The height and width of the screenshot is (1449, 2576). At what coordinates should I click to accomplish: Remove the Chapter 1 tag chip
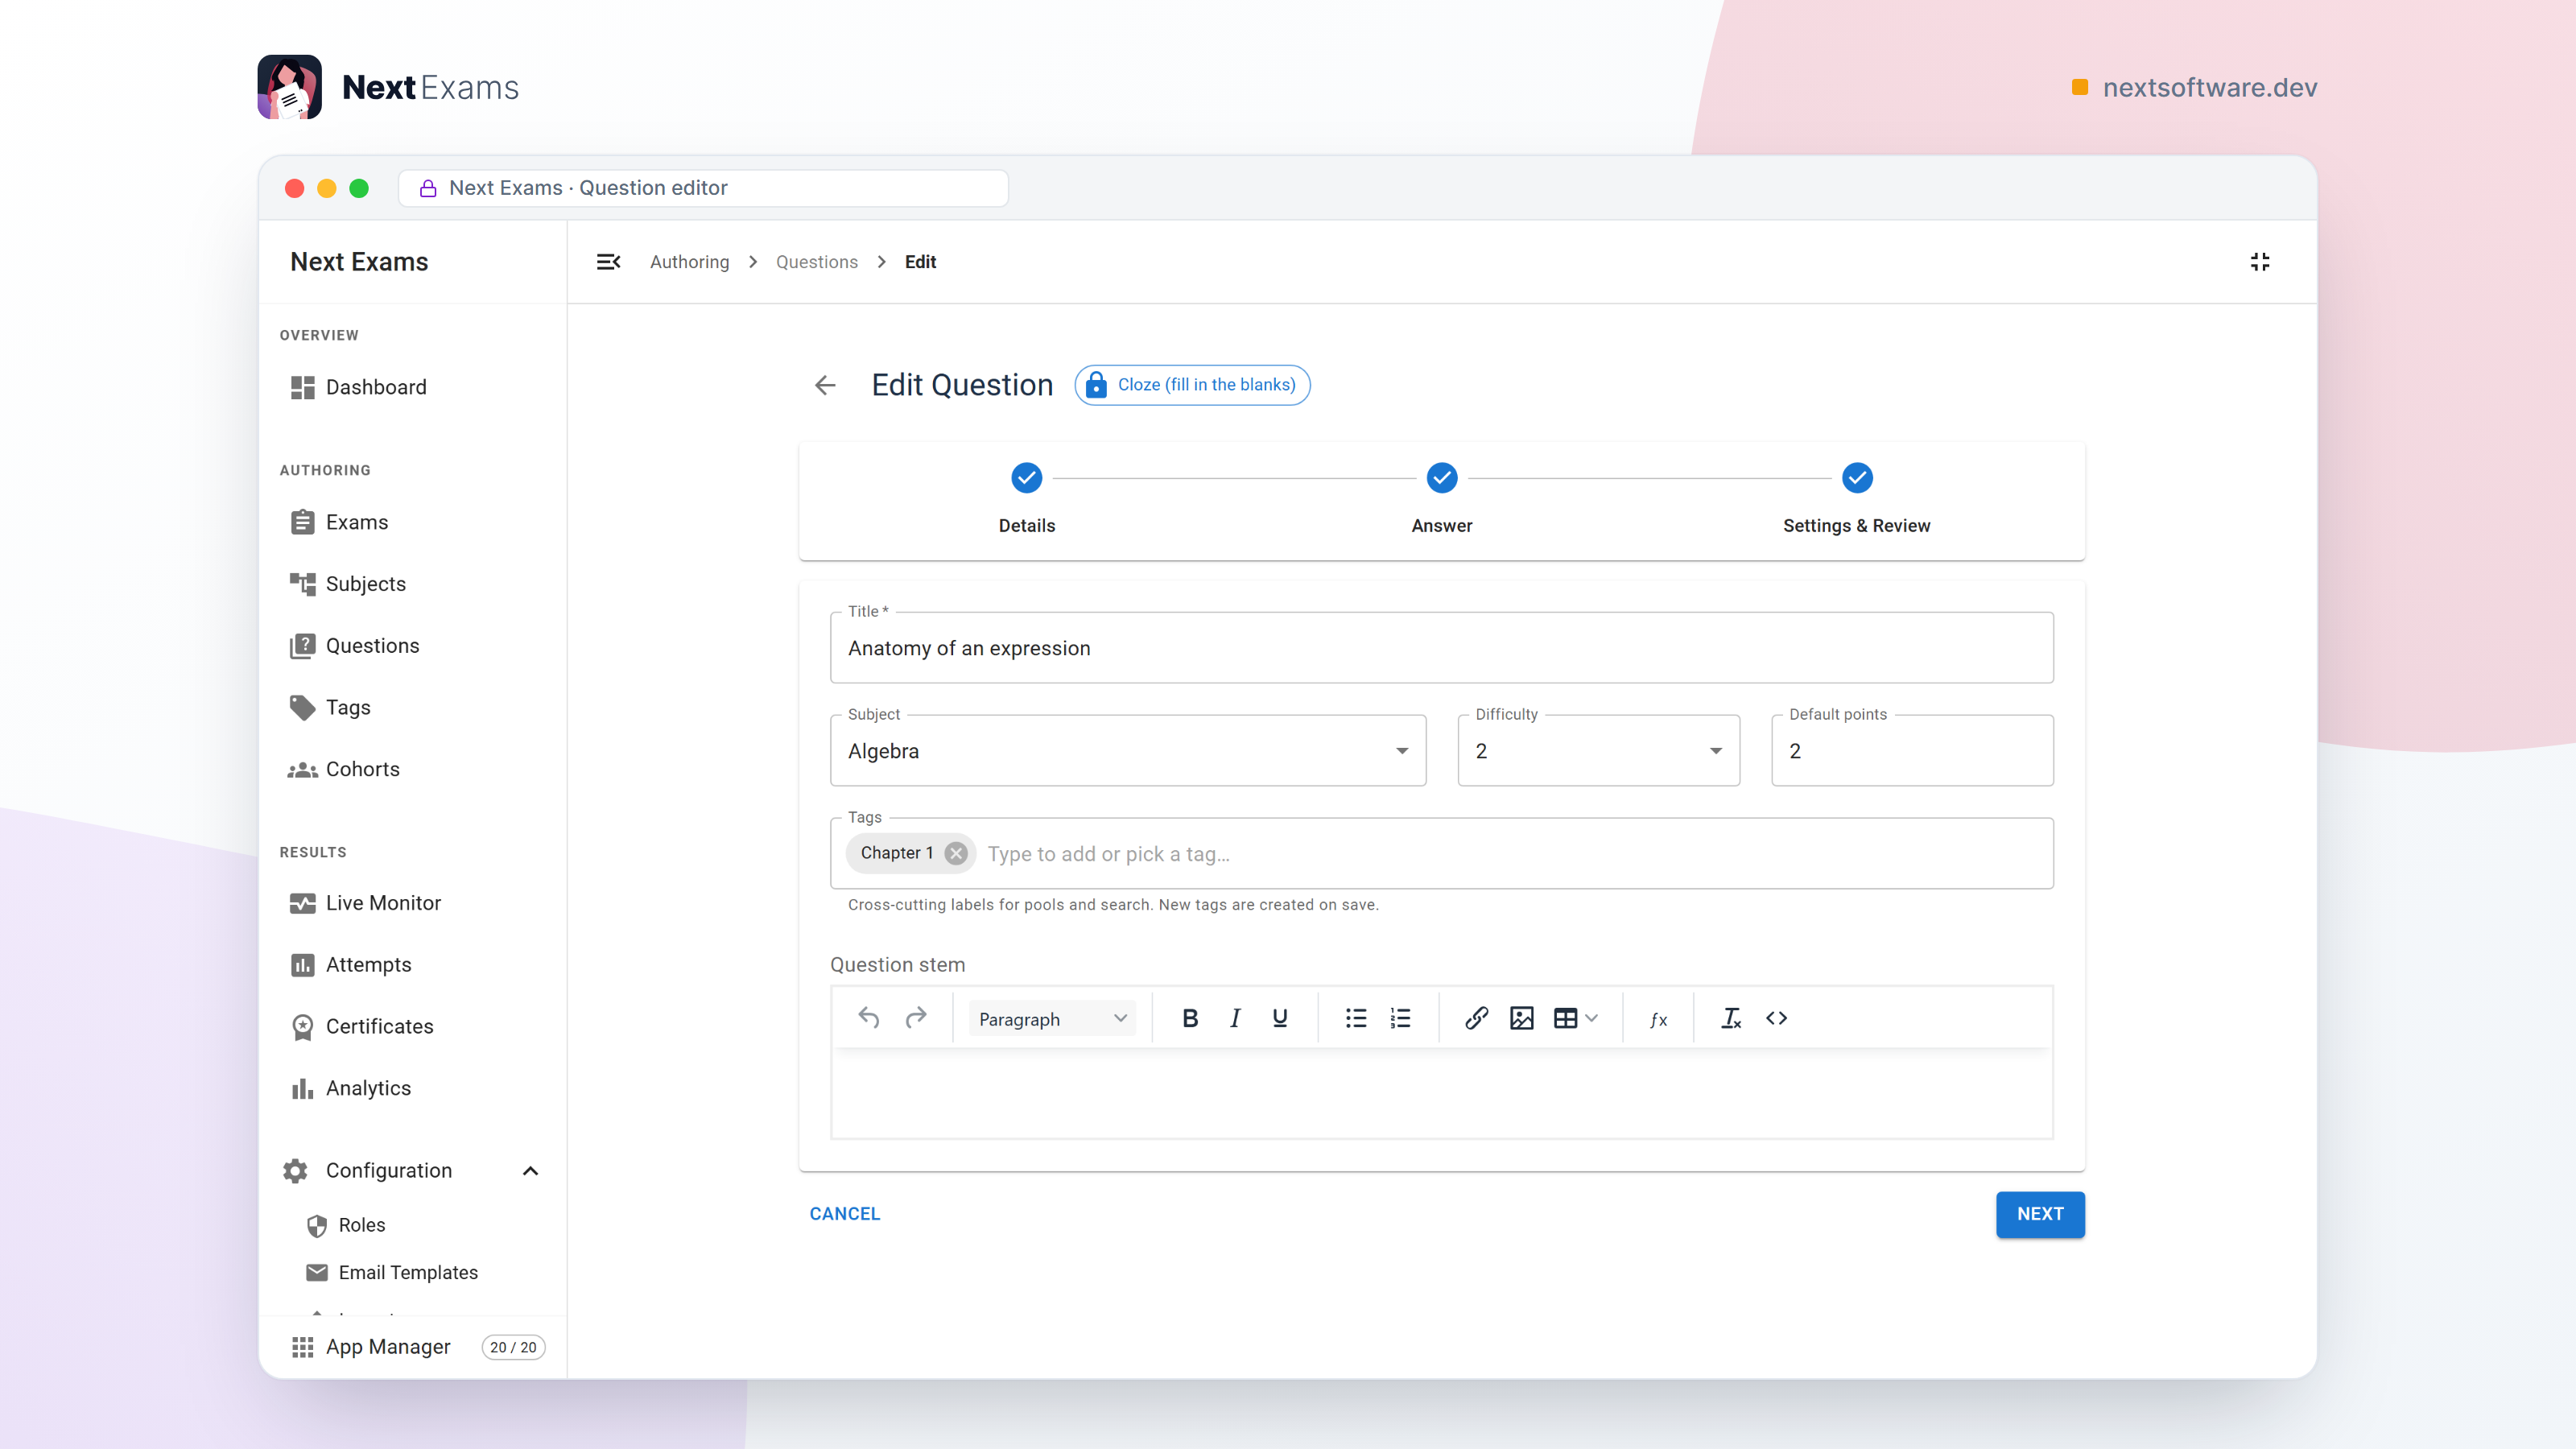coord(956,853)
